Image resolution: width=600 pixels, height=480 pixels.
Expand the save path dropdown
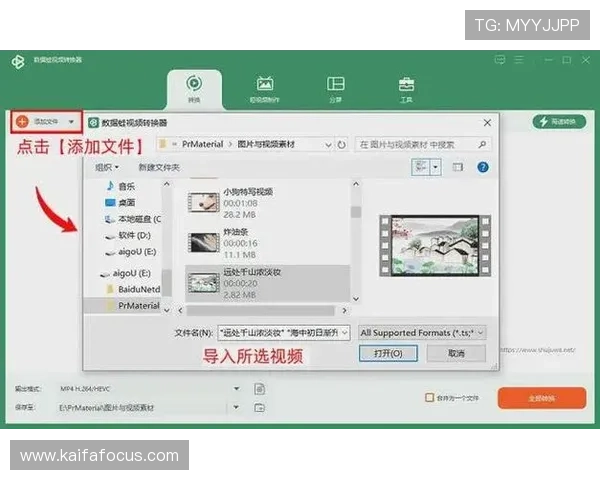point(236,407)
